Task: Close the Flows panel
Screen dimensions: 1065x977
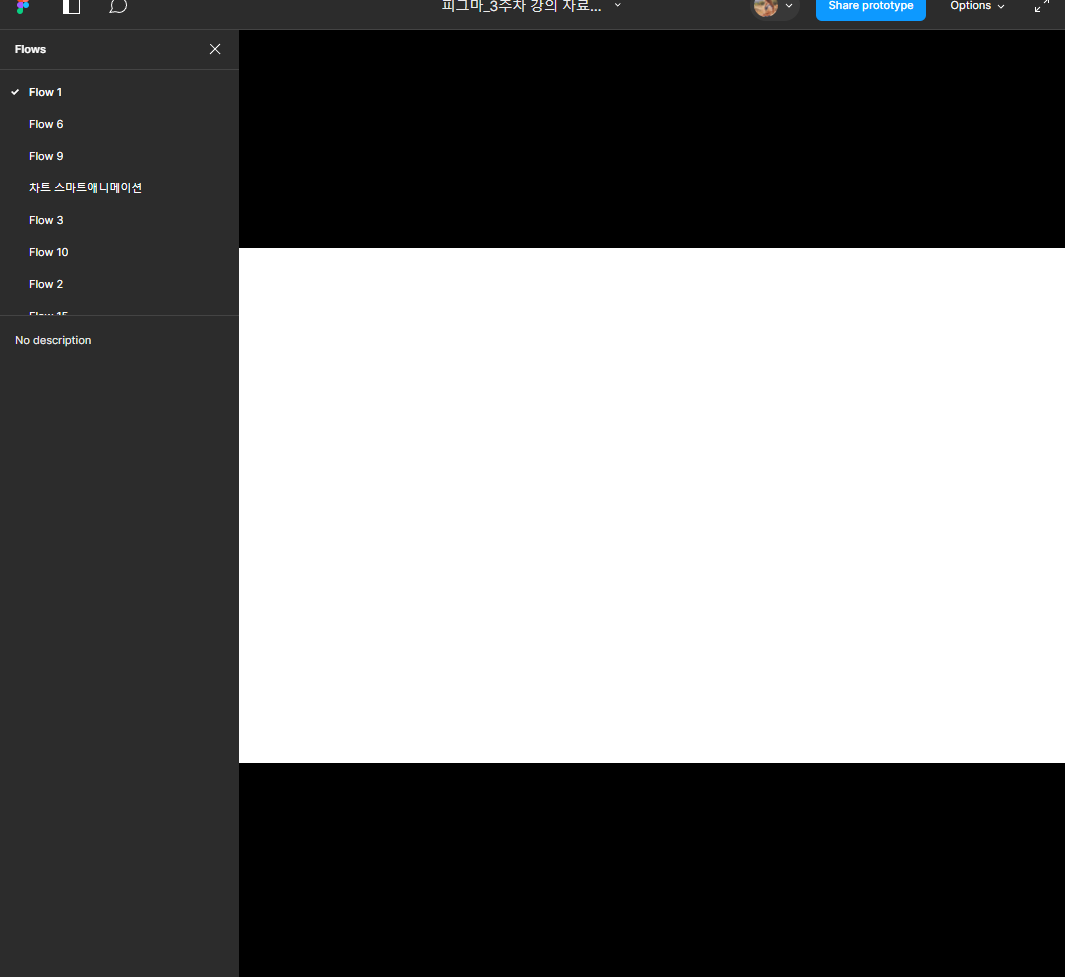Action: coord(215,49)
